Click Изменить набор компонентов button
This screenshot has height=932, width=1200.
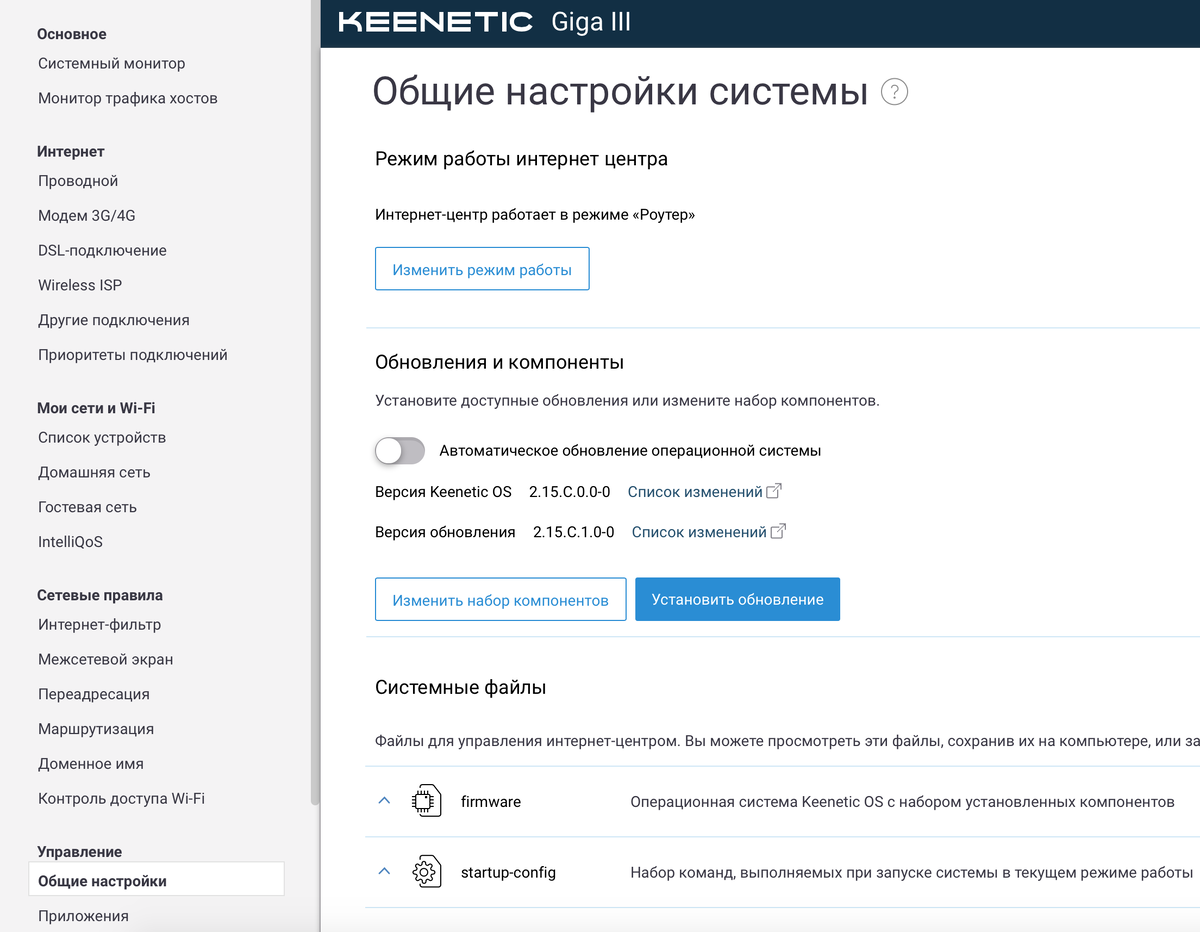click(x=500, y=599)
